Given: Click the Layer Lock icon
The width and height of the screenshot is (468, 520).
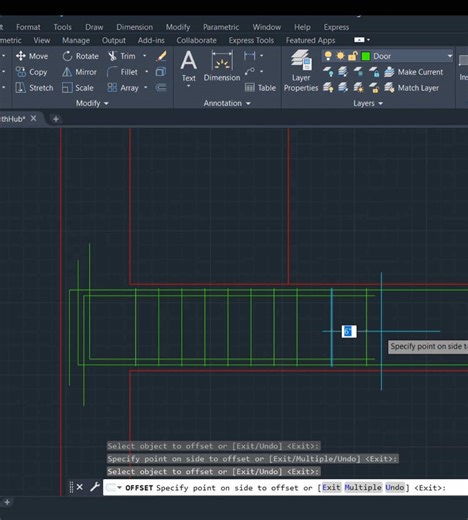Looking at the screenshot, I should point(374,72).
